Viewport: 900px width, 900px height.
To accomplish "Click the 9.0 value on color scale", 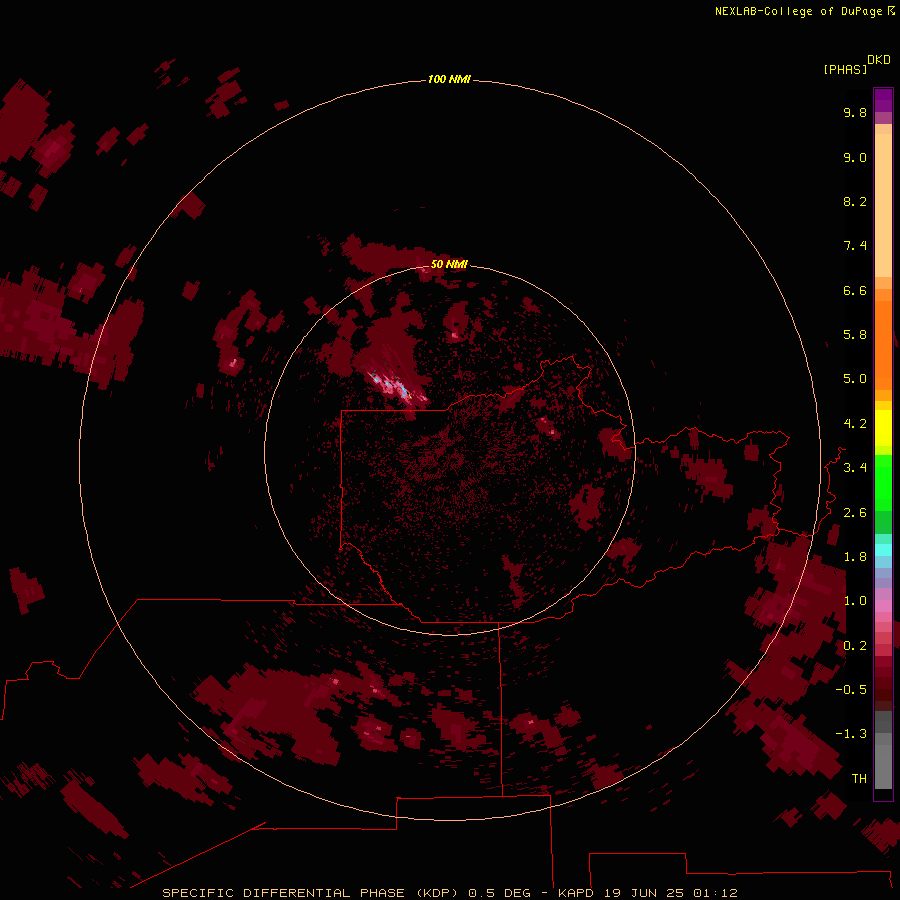I will click(x=855, y=157).
